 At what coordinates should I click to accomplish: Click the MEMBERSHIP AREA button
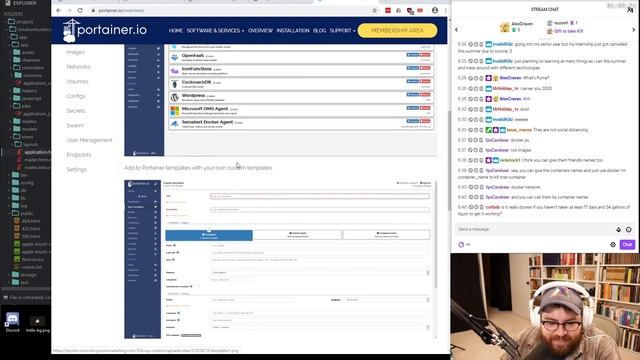[x=397, y=31]
